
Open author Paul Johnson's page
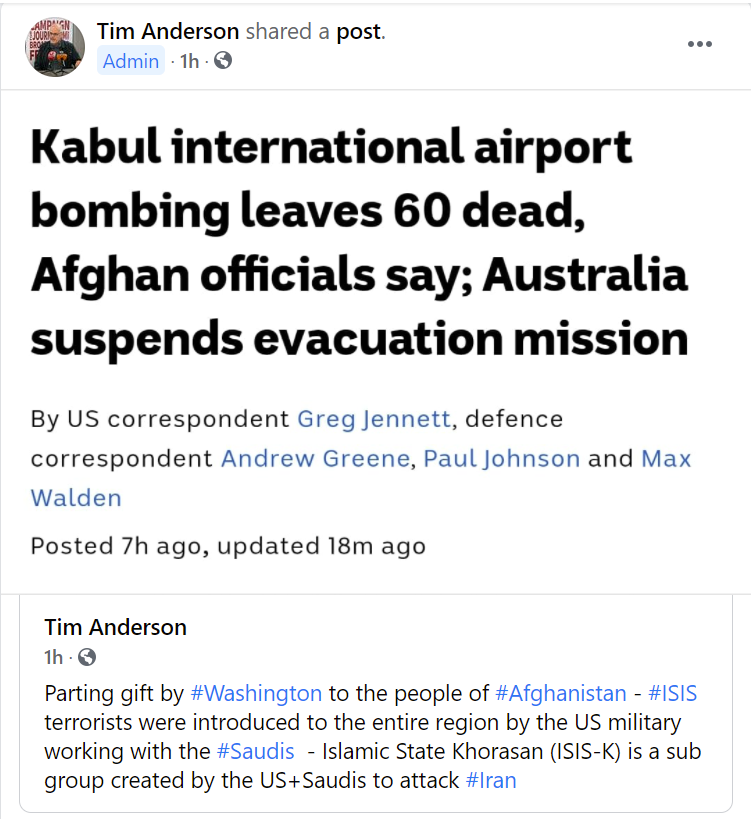click(502, 458)
